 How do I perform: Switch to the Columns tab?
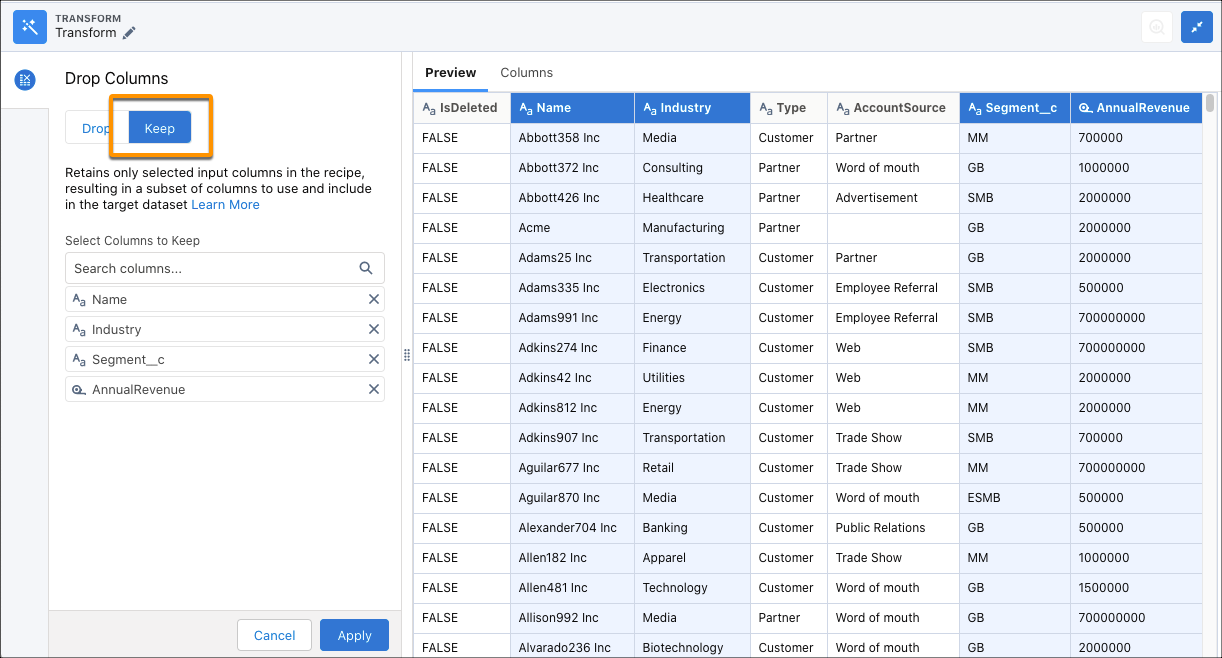pos(526,72)
